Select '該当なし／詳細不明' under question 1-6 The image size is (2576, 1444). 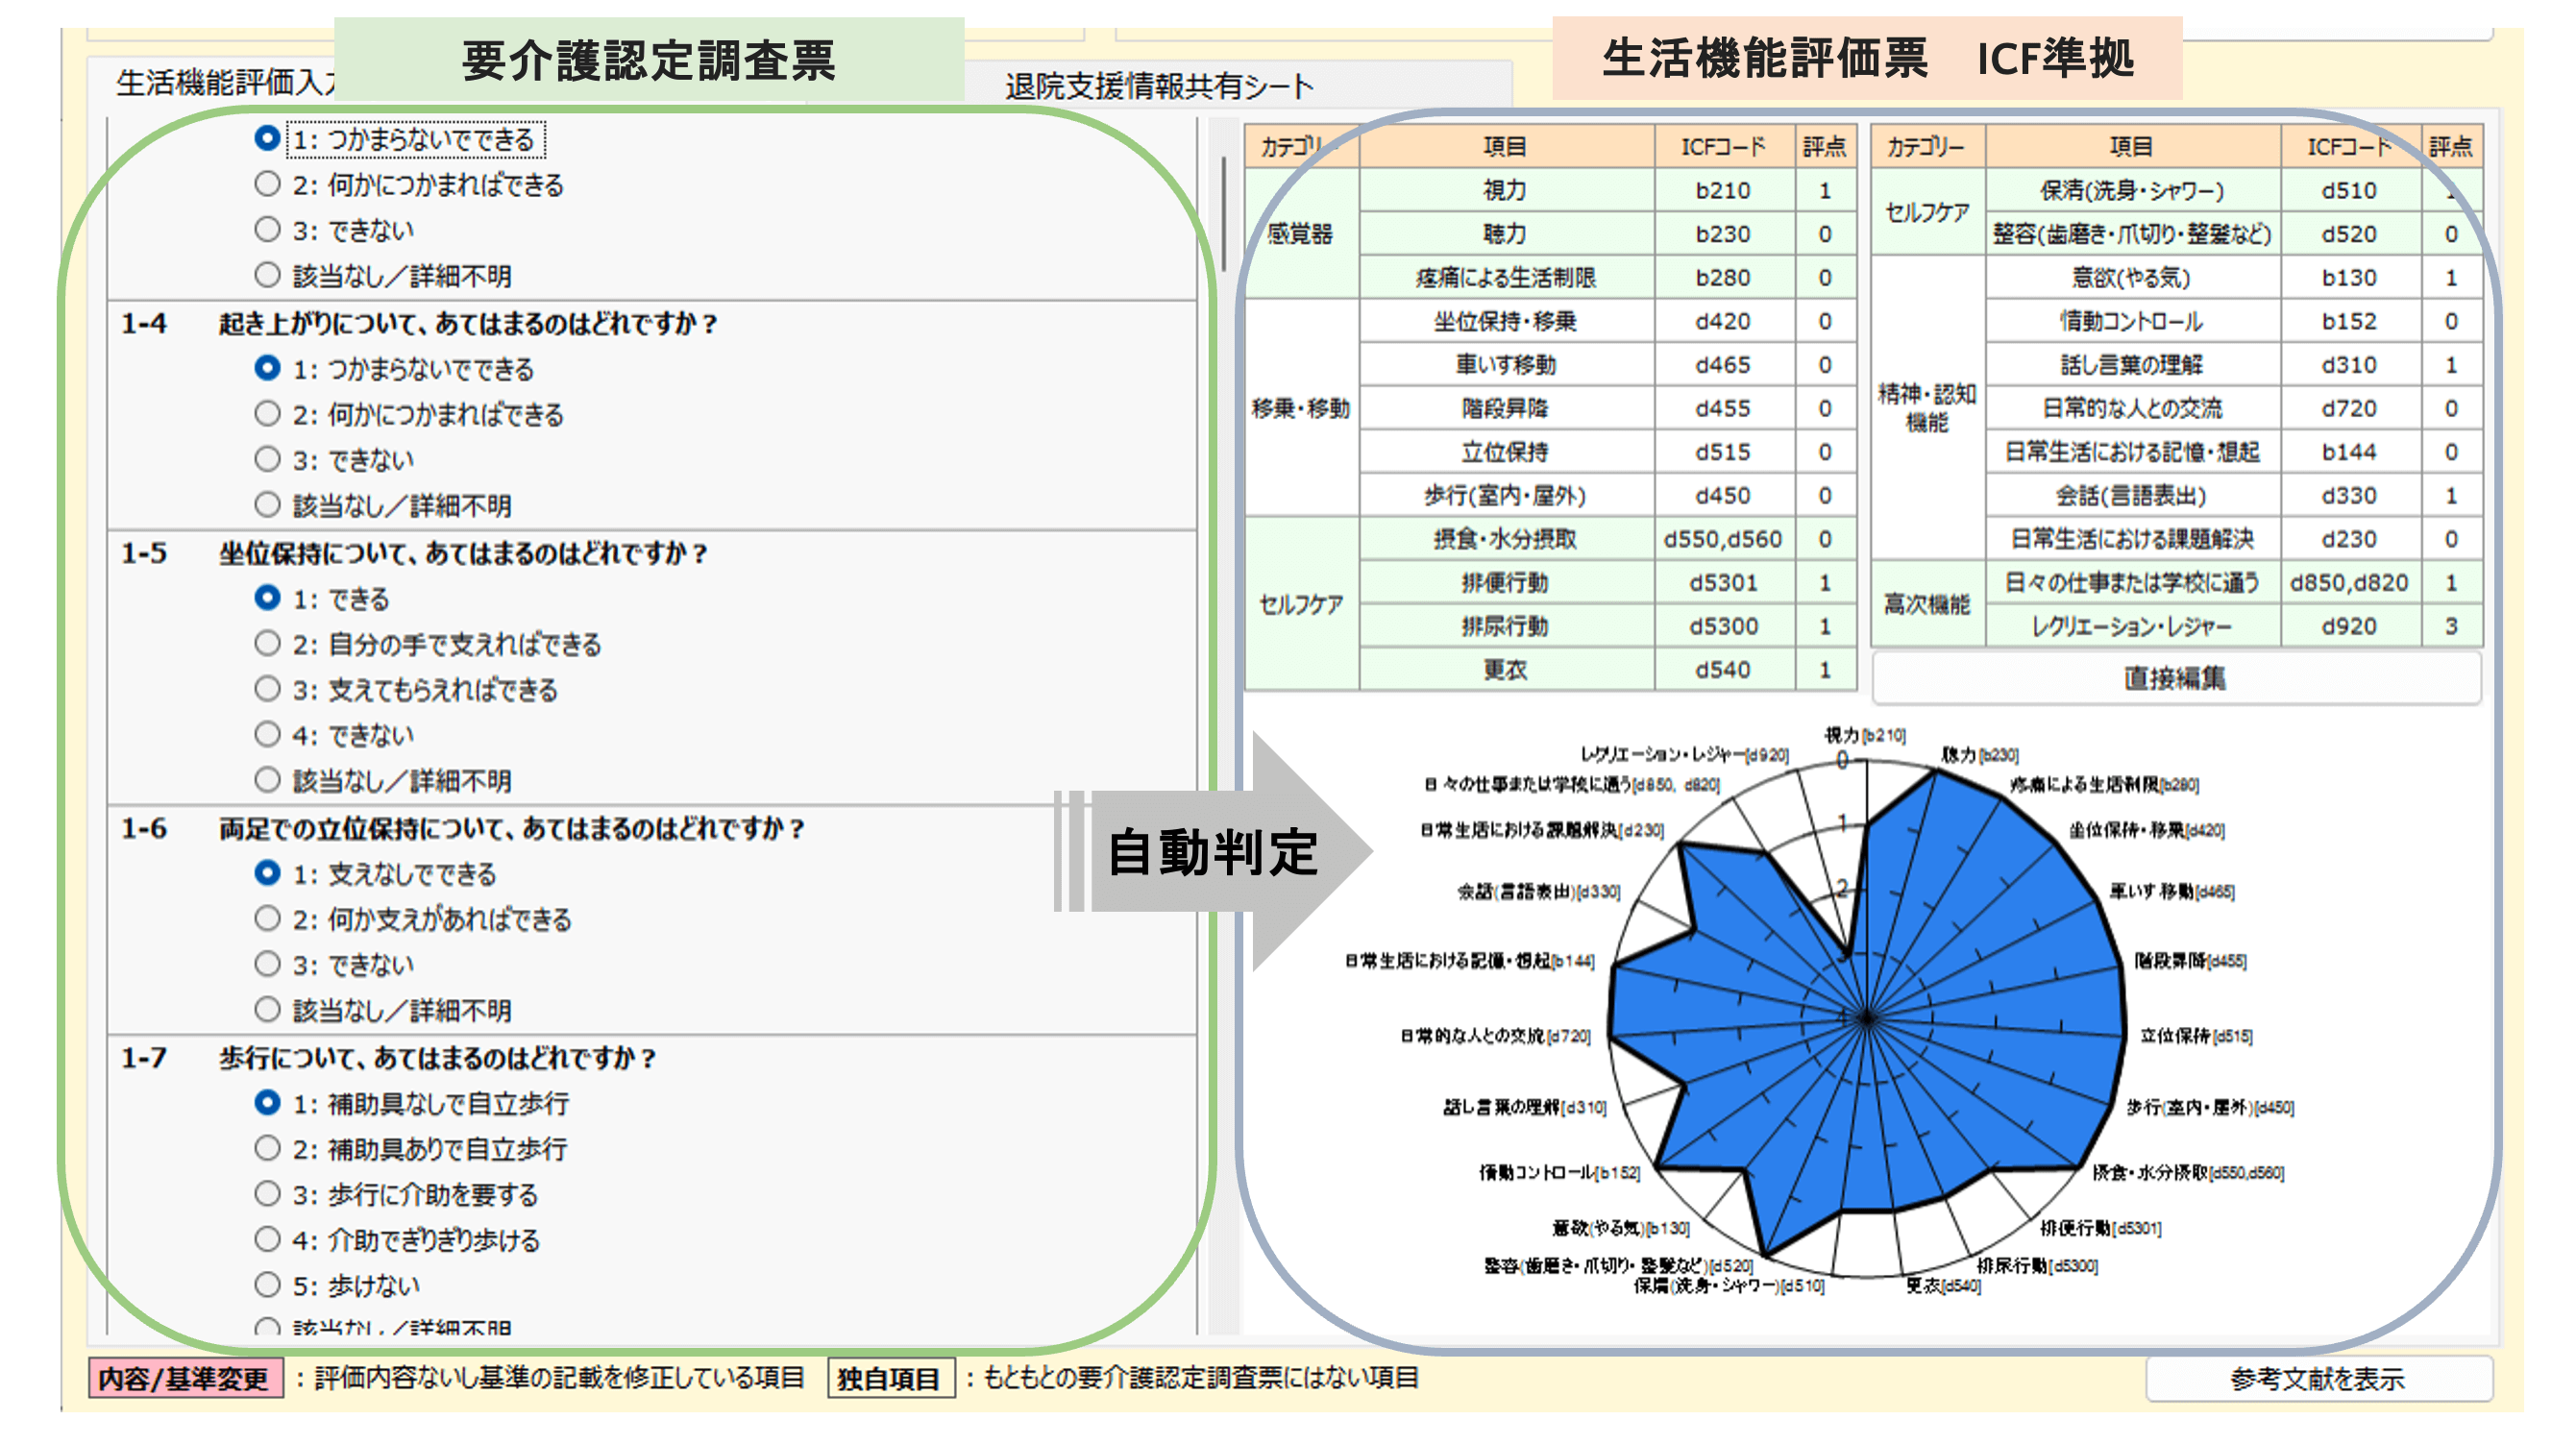tap(267, 1010)
